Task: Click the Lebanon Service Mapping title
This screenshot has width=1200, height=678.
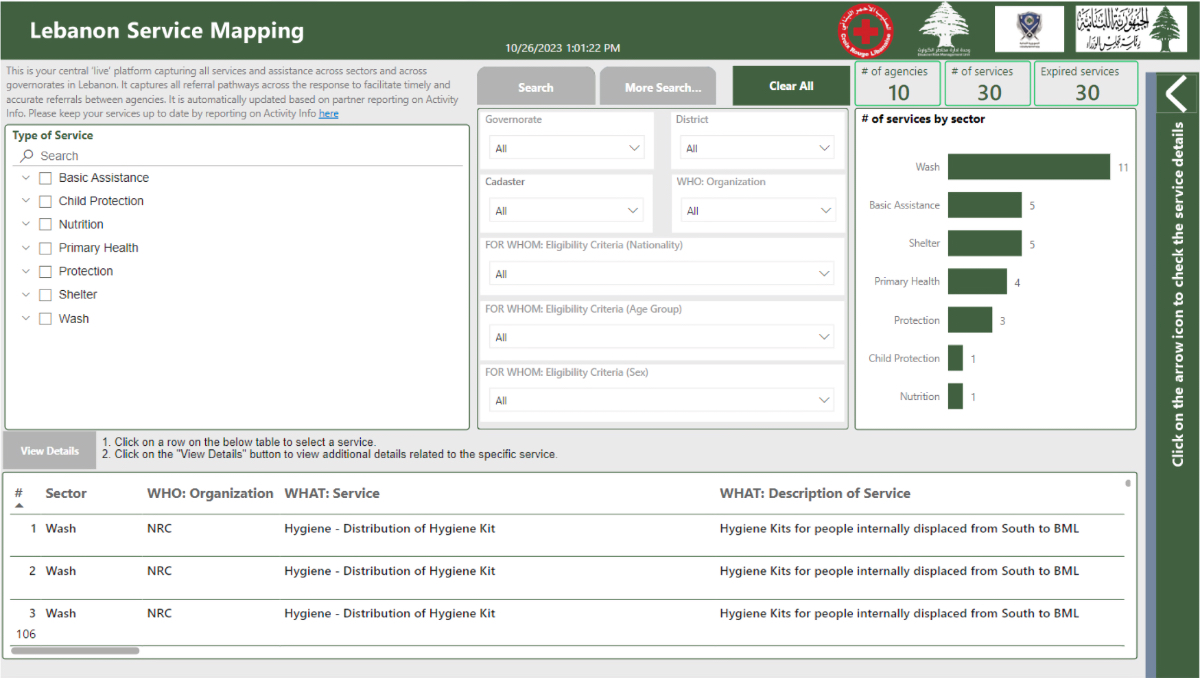Action: tap(167, 31)
